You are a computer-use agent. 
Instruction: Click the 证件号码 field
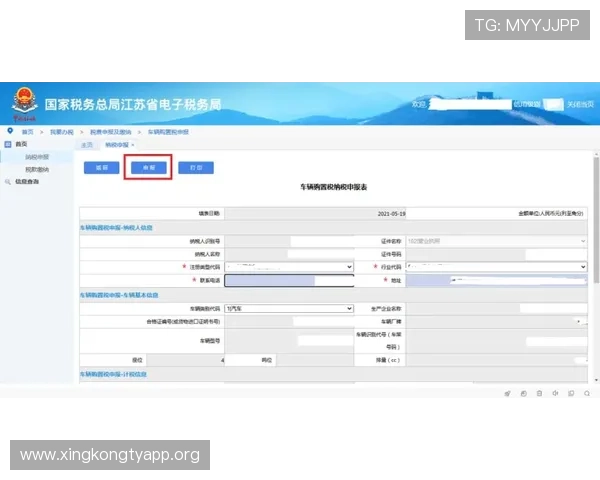pos(496,254)
